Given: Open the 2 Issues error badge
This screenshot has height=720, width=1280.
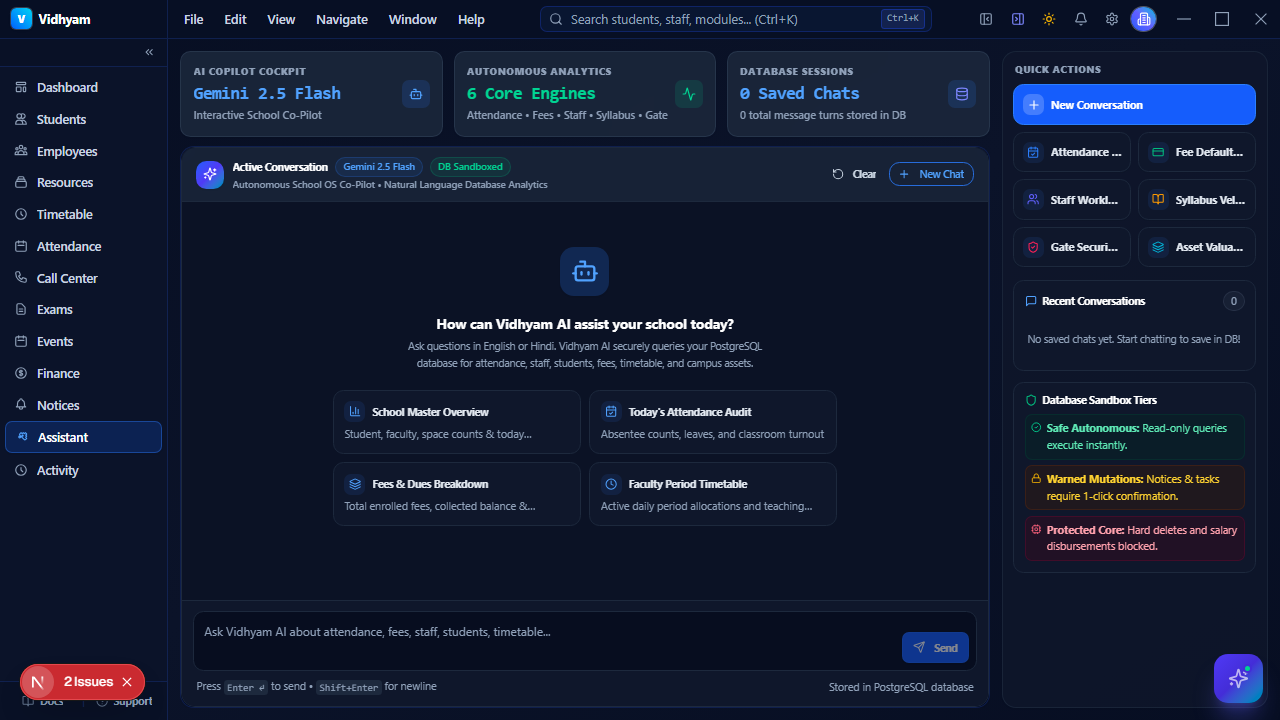Looking at the screenshot, I should click(x=88, y=682).
